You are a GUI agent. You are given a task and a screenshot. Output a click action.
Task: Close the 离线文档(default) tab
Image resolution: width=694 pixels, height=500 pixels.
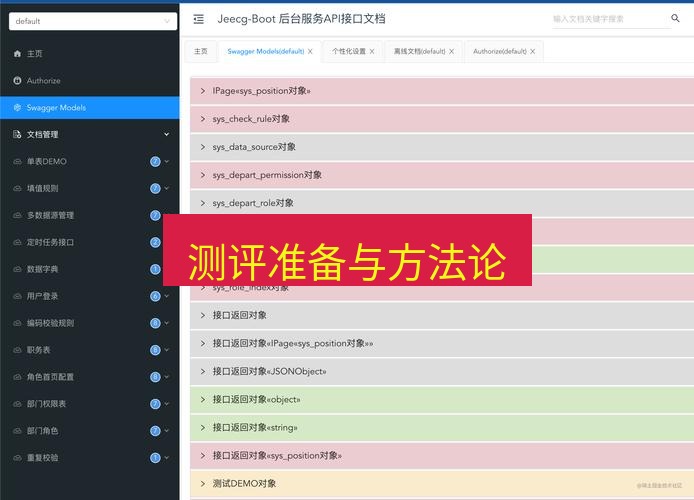tap(451, 51)
